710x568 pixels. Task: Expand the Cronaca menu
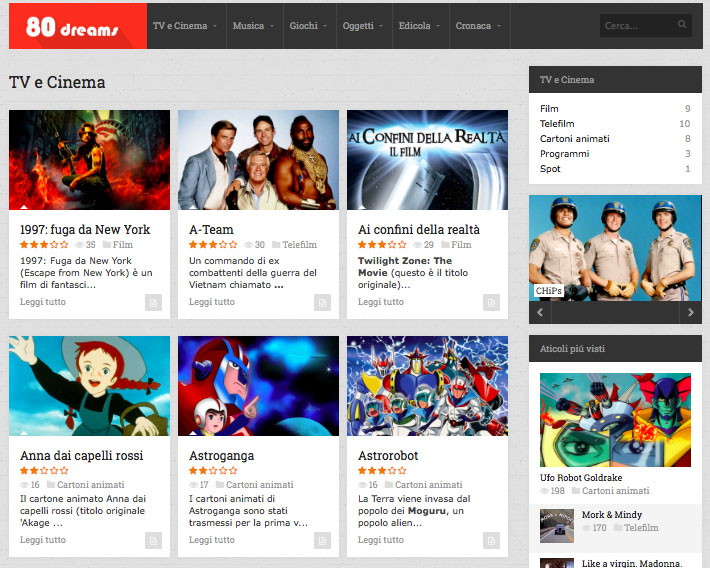tap(480, 26)
